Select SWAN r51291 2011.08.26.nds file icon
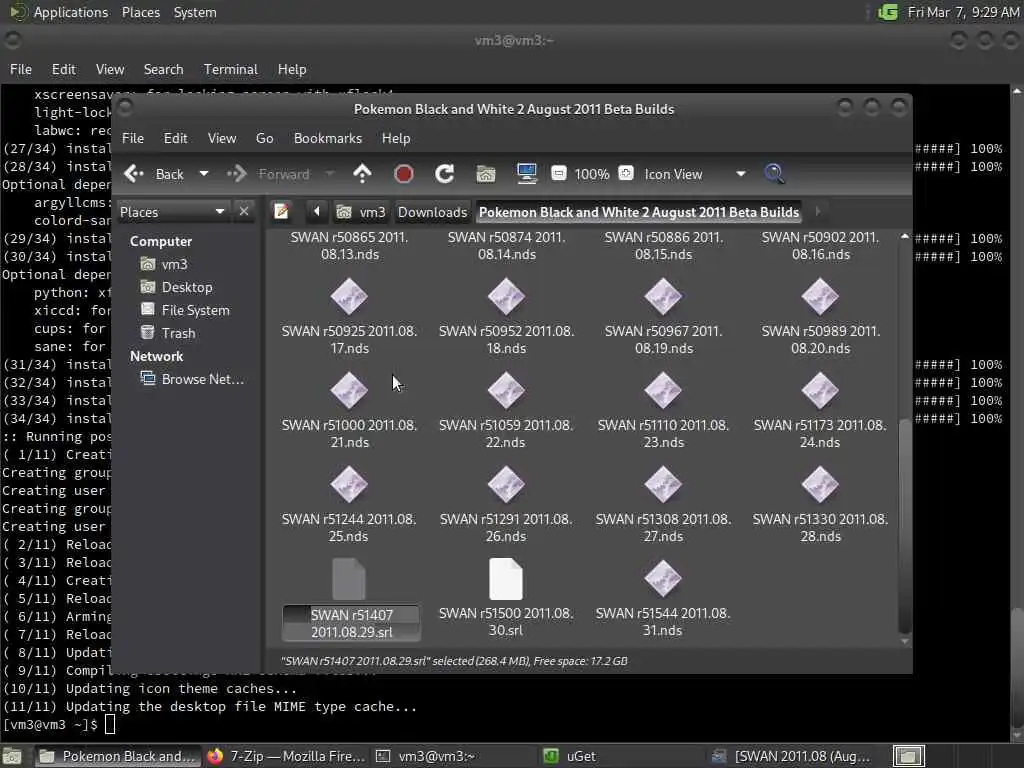 click(506, 485)
